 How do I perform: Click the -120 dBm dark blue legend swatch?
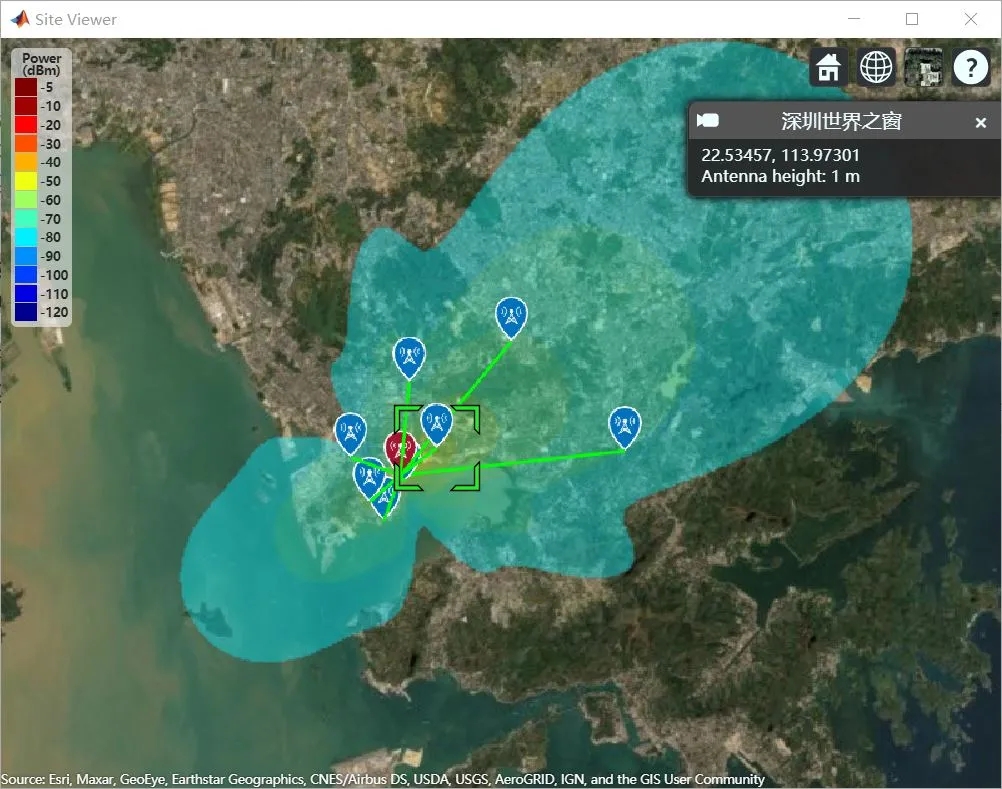point(26,312)
